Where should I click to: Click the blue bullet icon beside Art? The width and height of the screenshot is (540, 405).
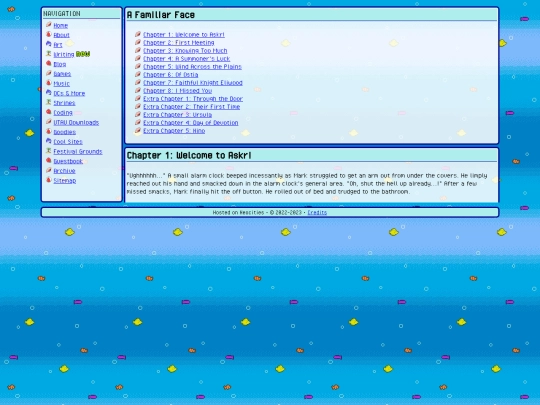point(49,44)
